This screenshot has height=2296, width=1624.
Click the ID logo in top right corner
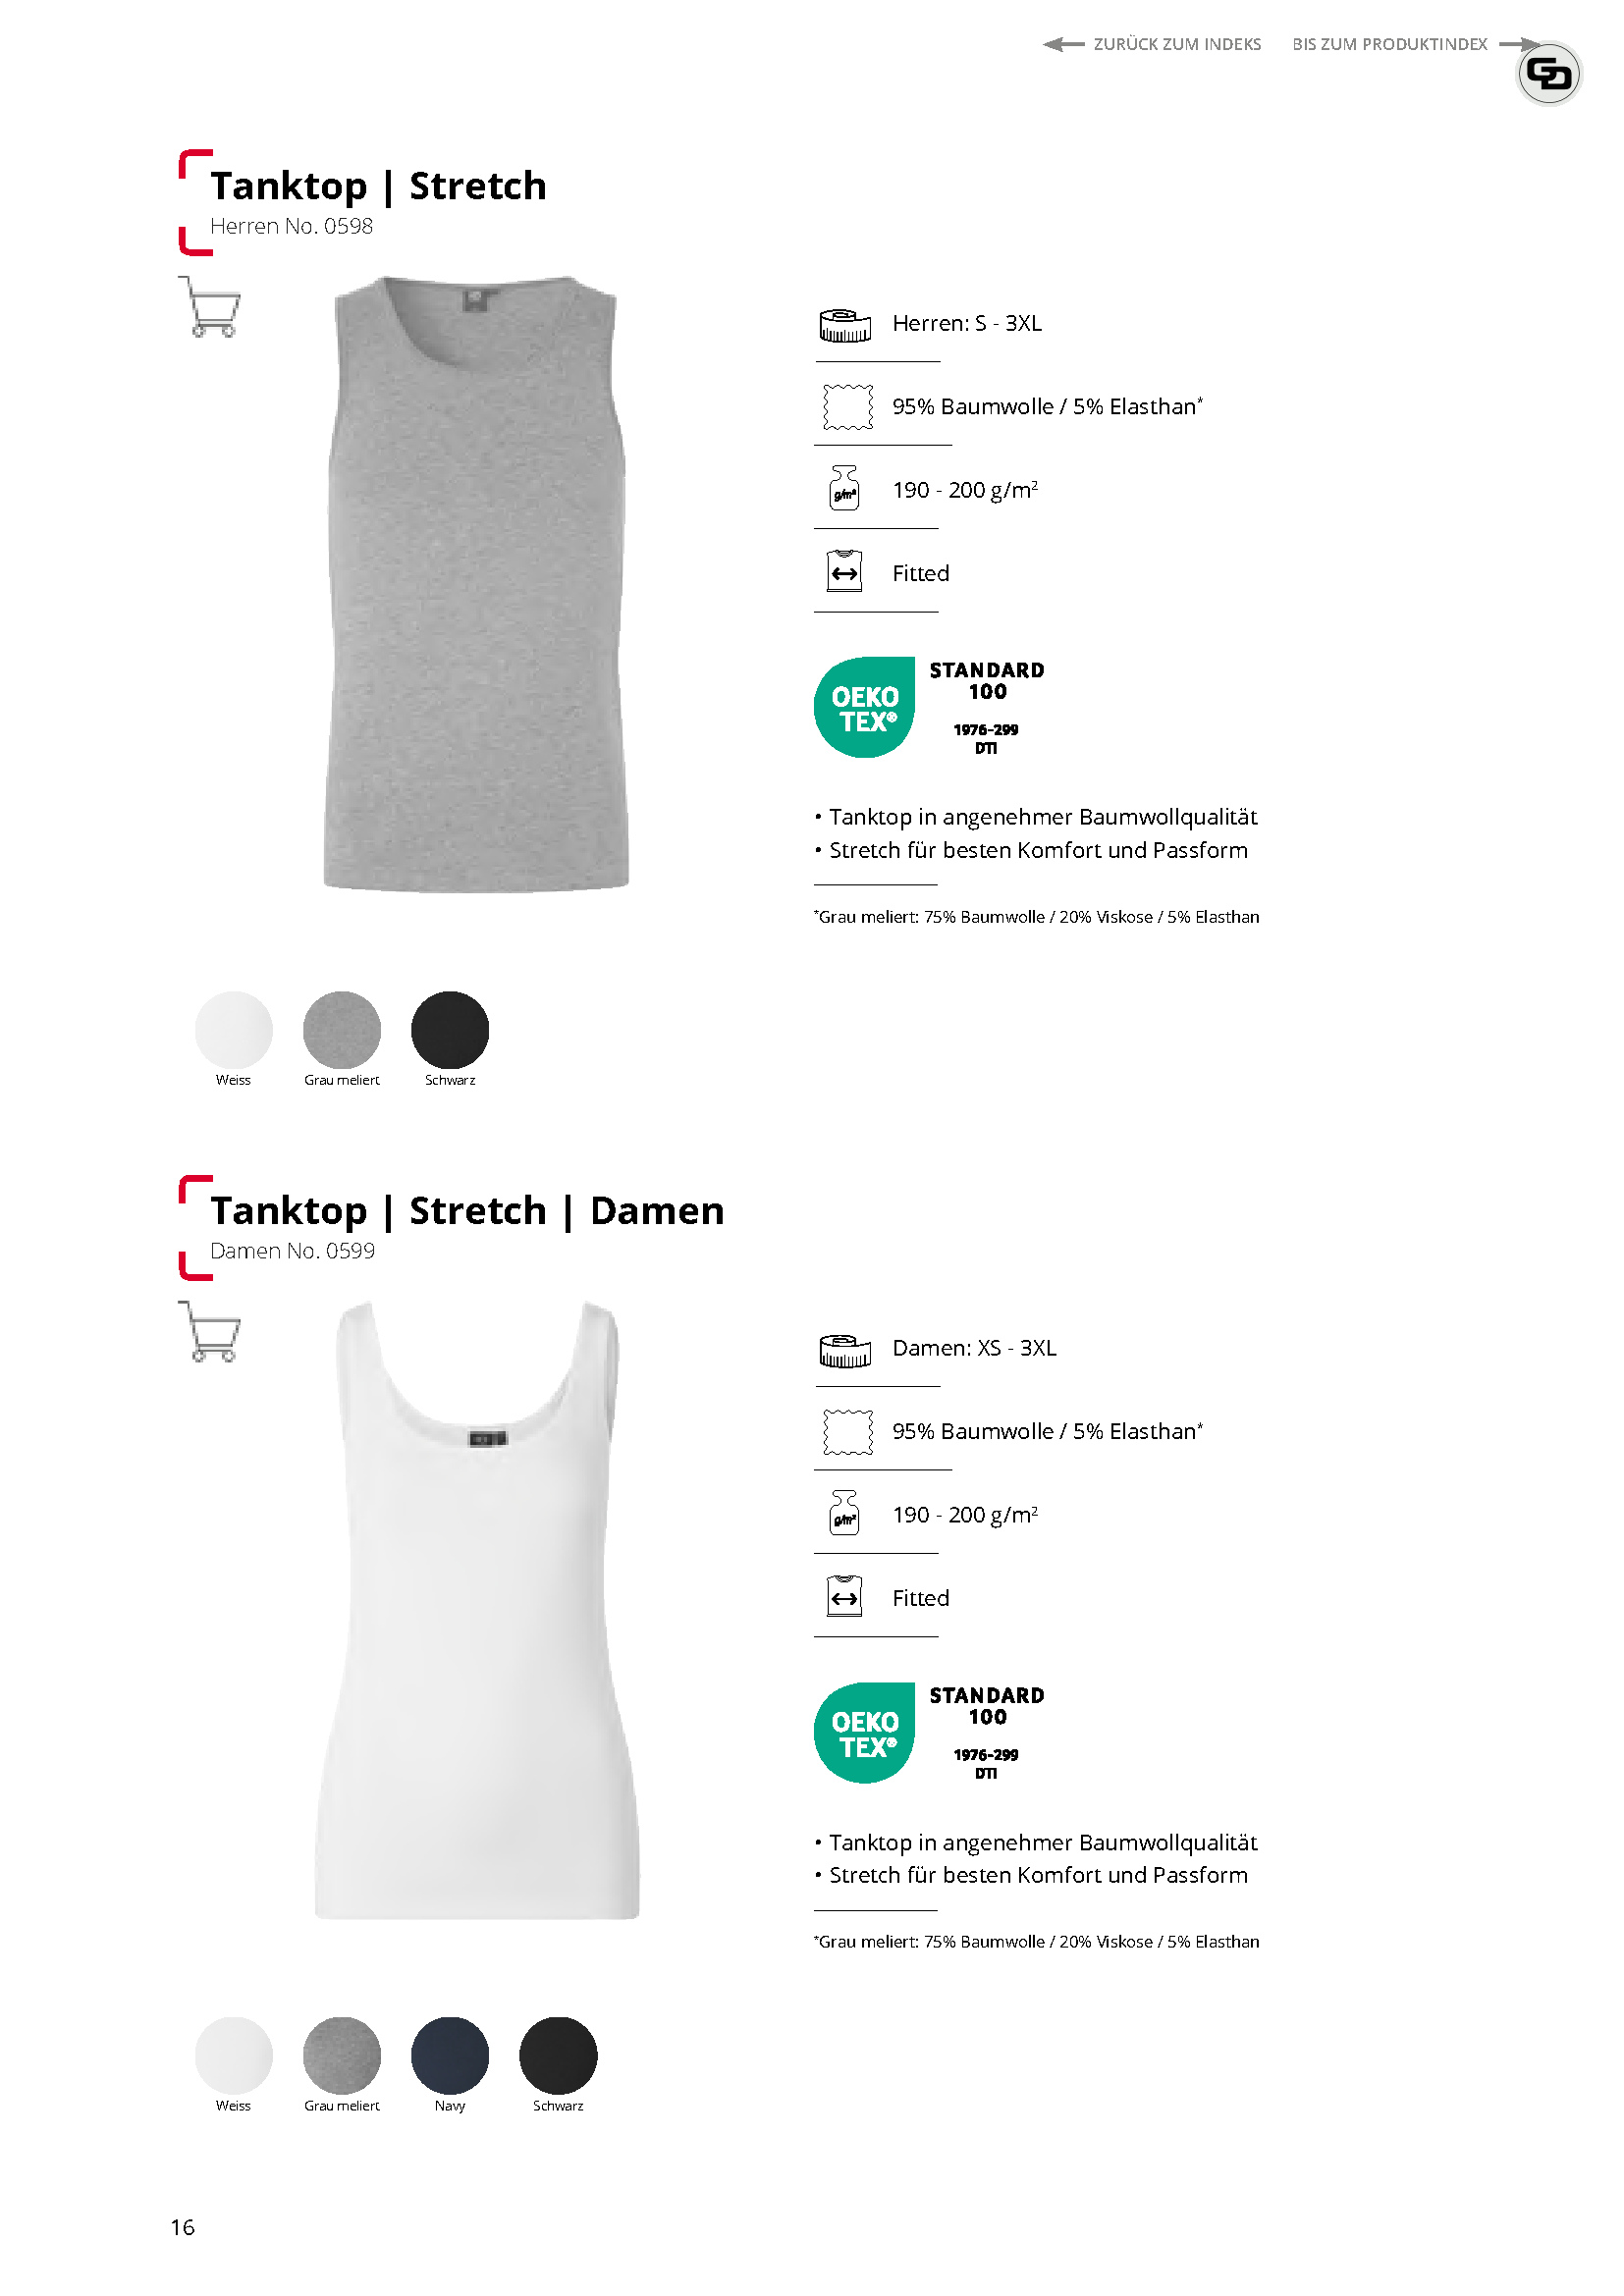coord(1549,73)
